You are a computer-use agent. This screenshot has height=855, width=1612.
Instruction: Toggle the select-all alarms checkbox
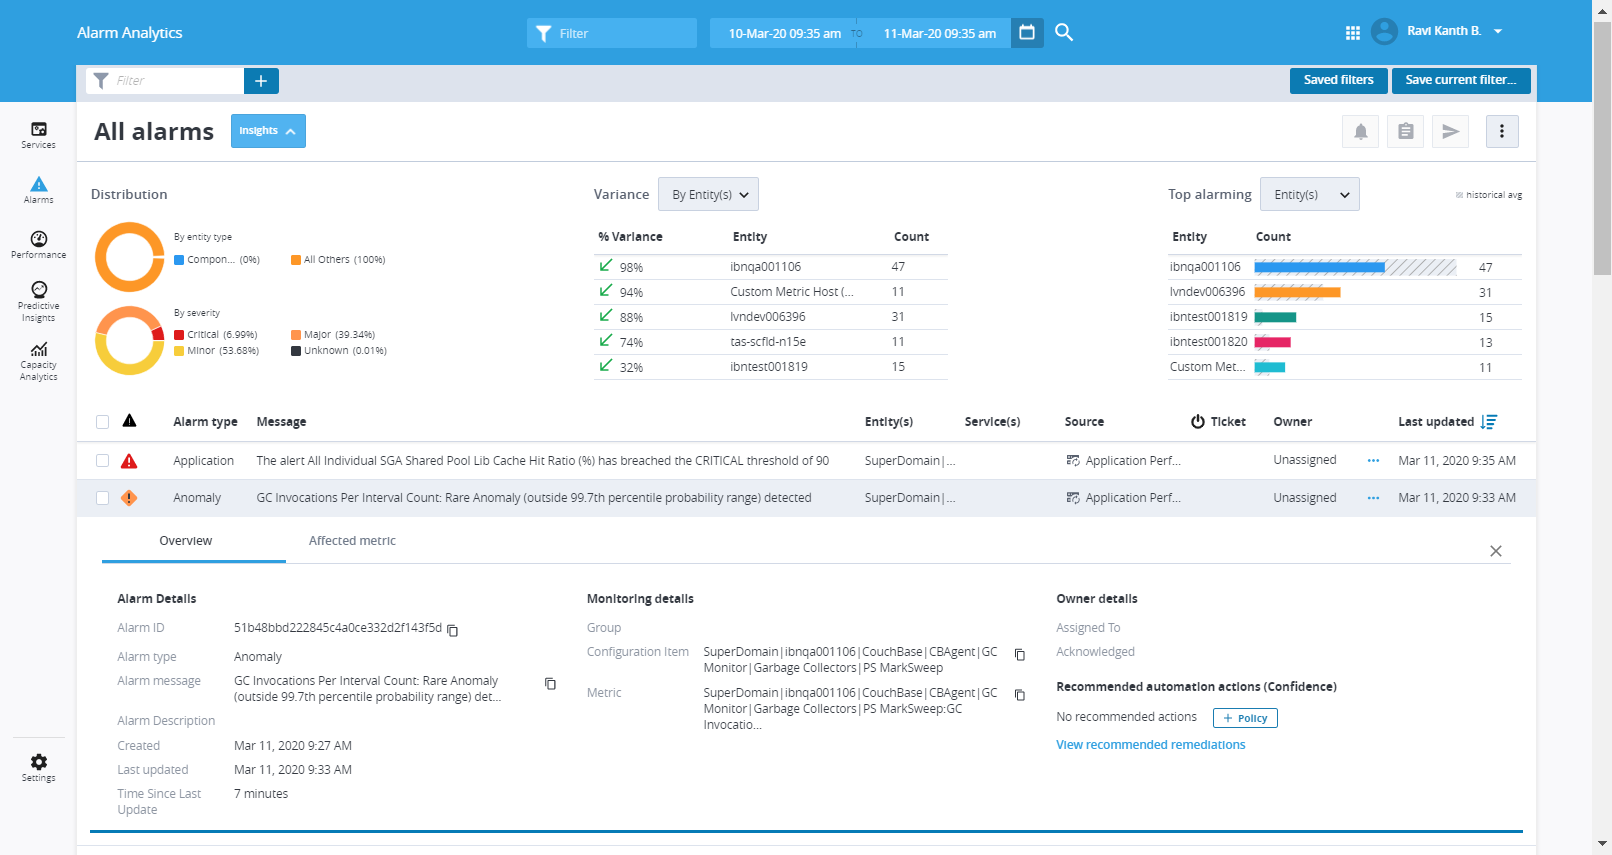(x=102, y=422)
